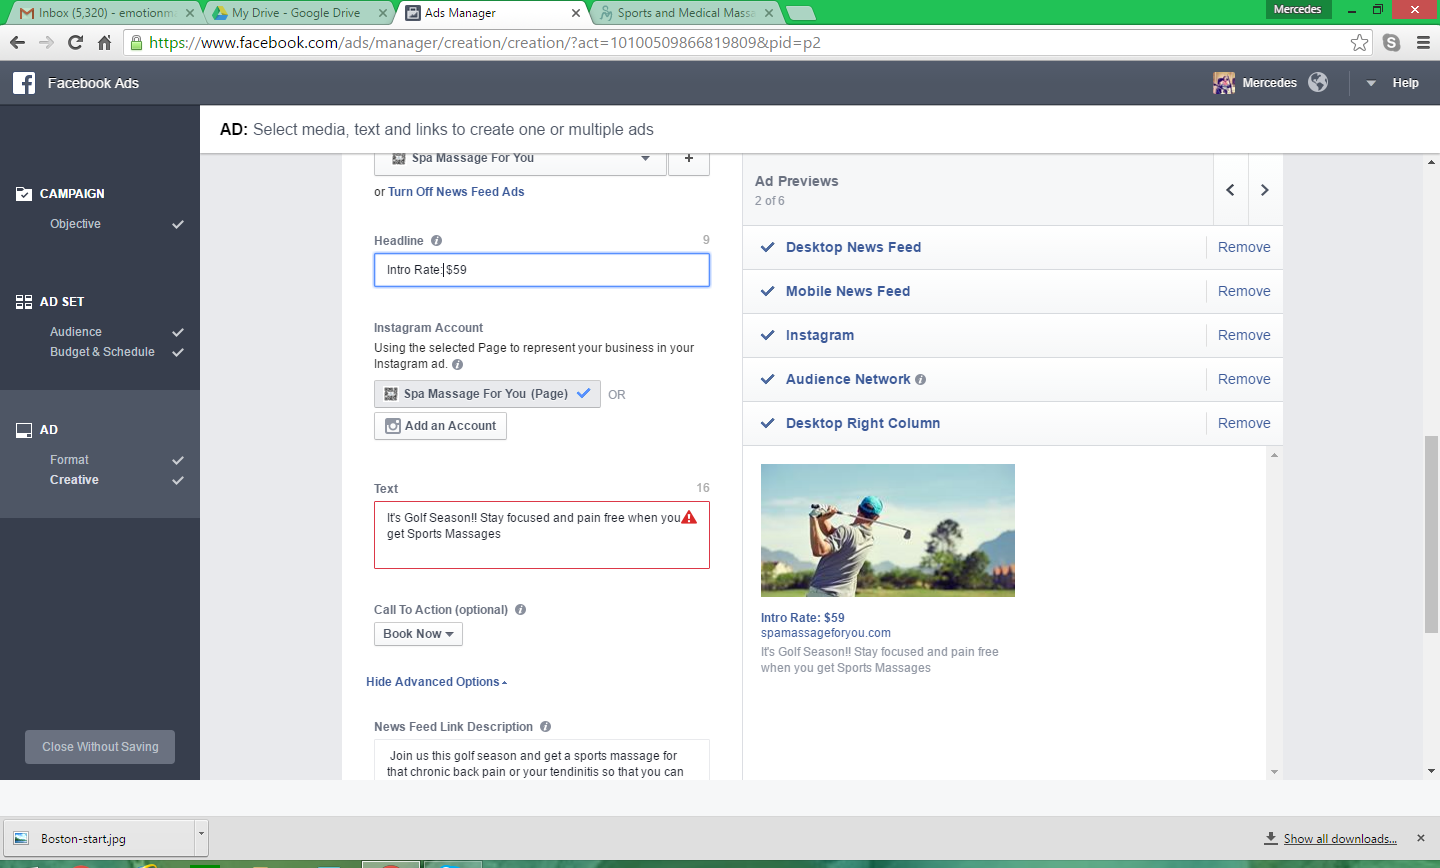
Task: Select the Spa Massage For You (Page) option
Action: [x=487, y=394]
